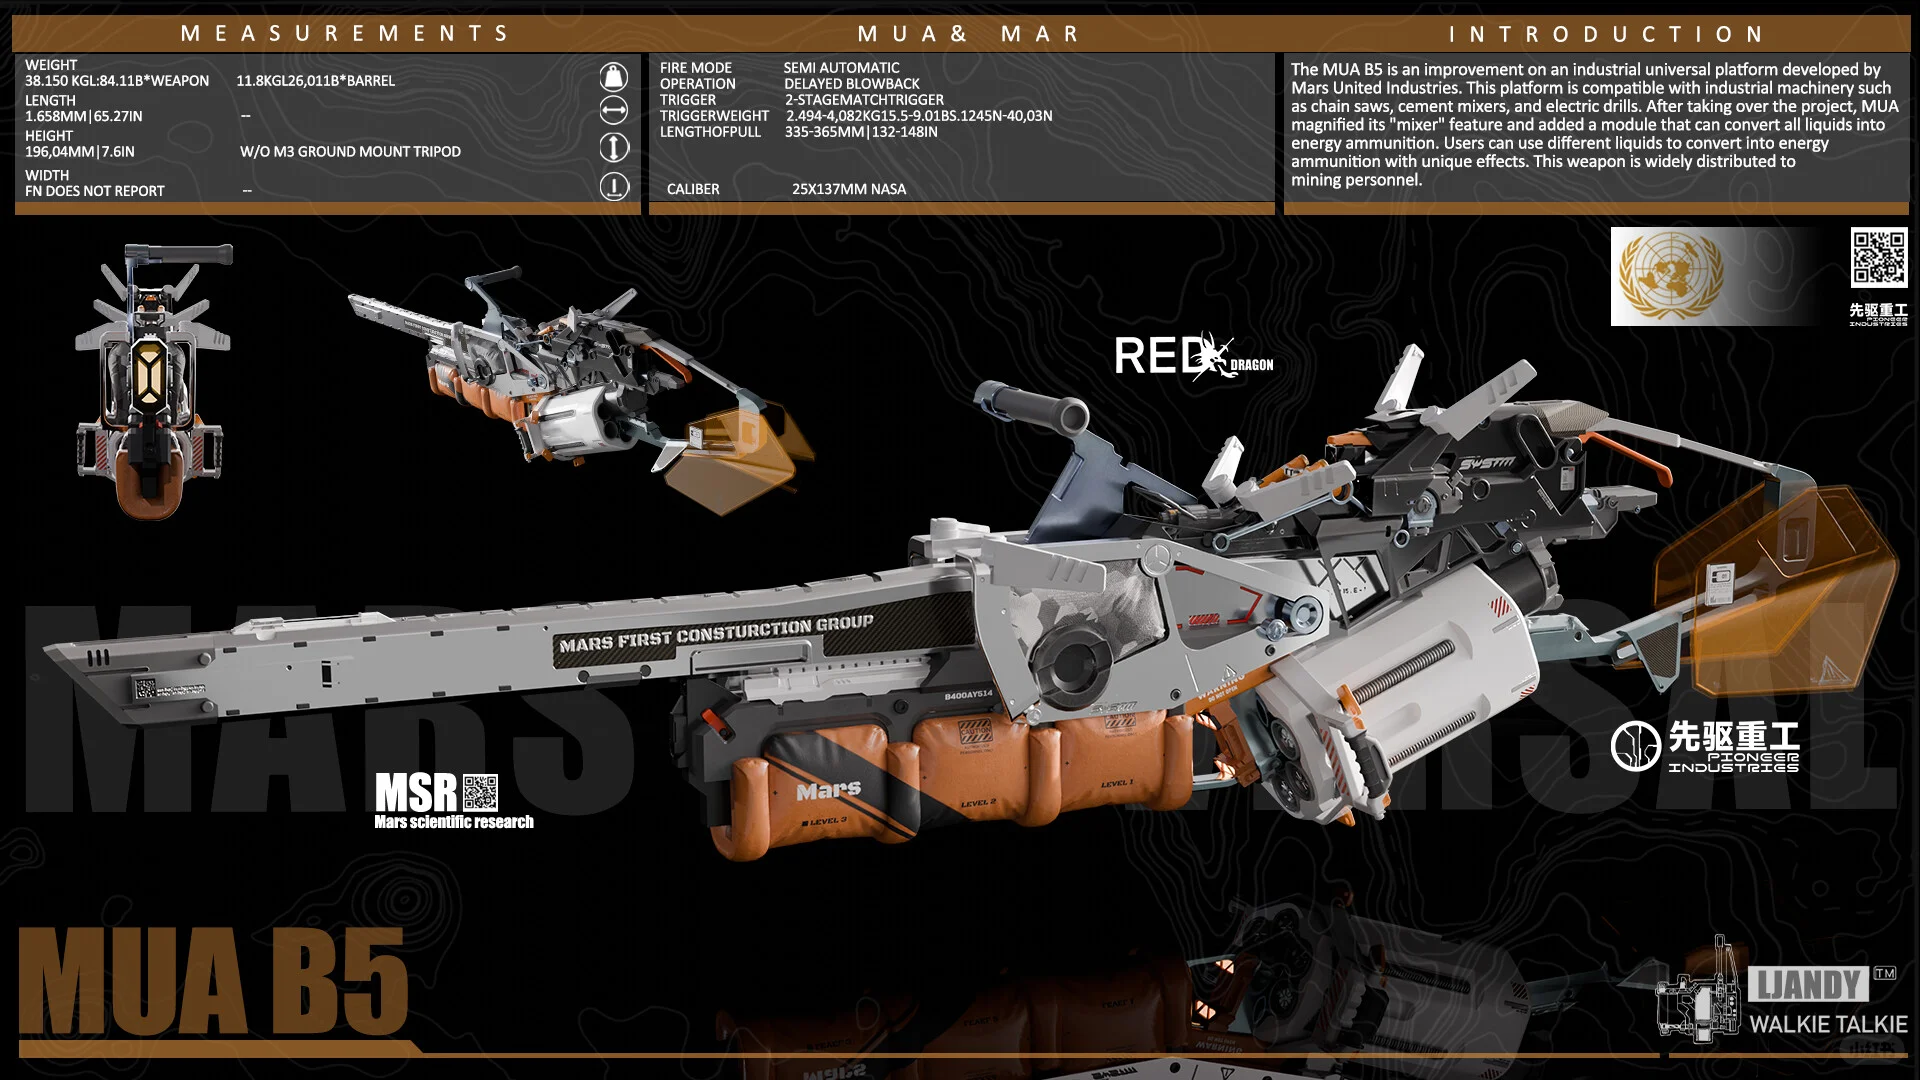Select the MUA & MAR header tab
This screenshot has height=1080, width=1920.
[x=968, y=34]
